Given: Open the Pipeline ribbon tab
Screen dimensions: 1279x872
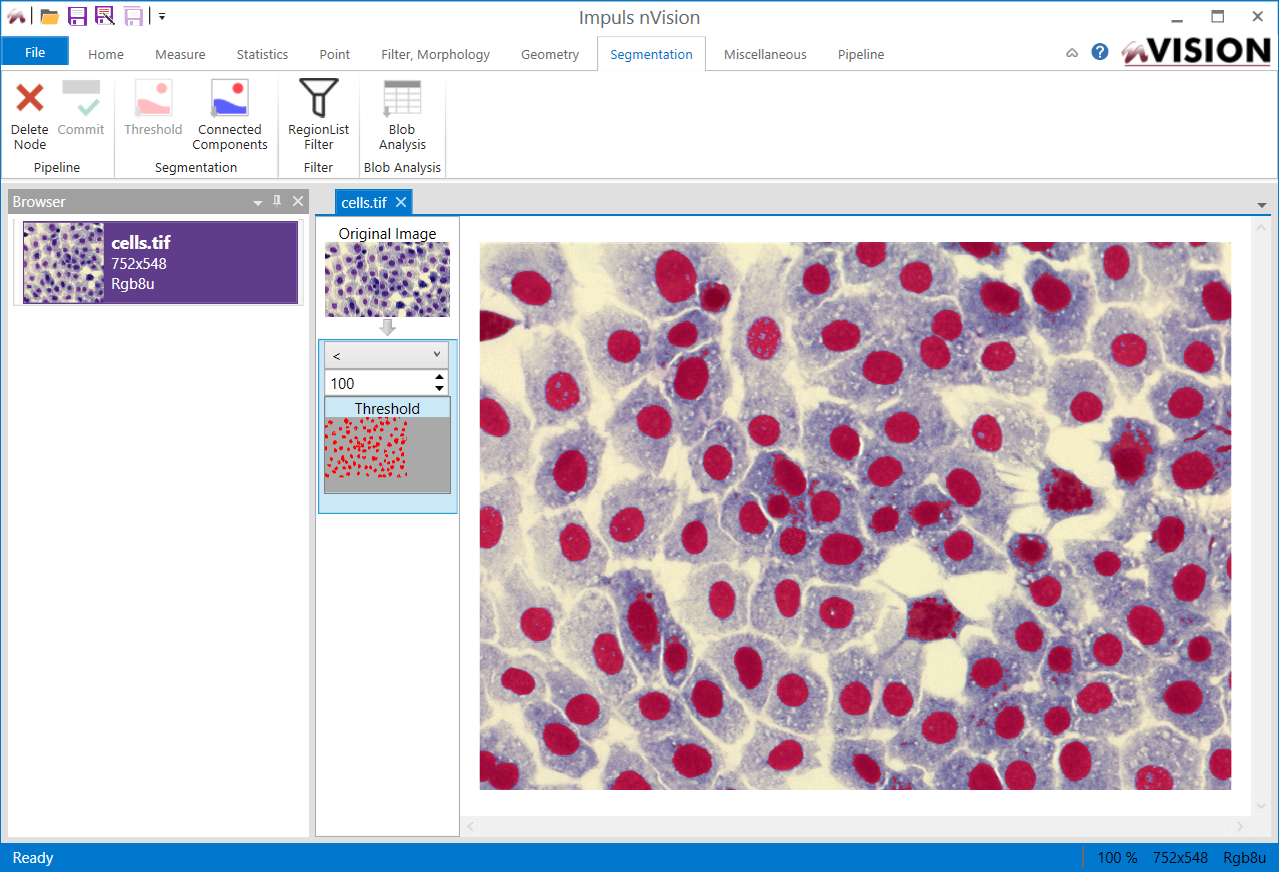Looking at the screenshot, I should pos(861,54).
